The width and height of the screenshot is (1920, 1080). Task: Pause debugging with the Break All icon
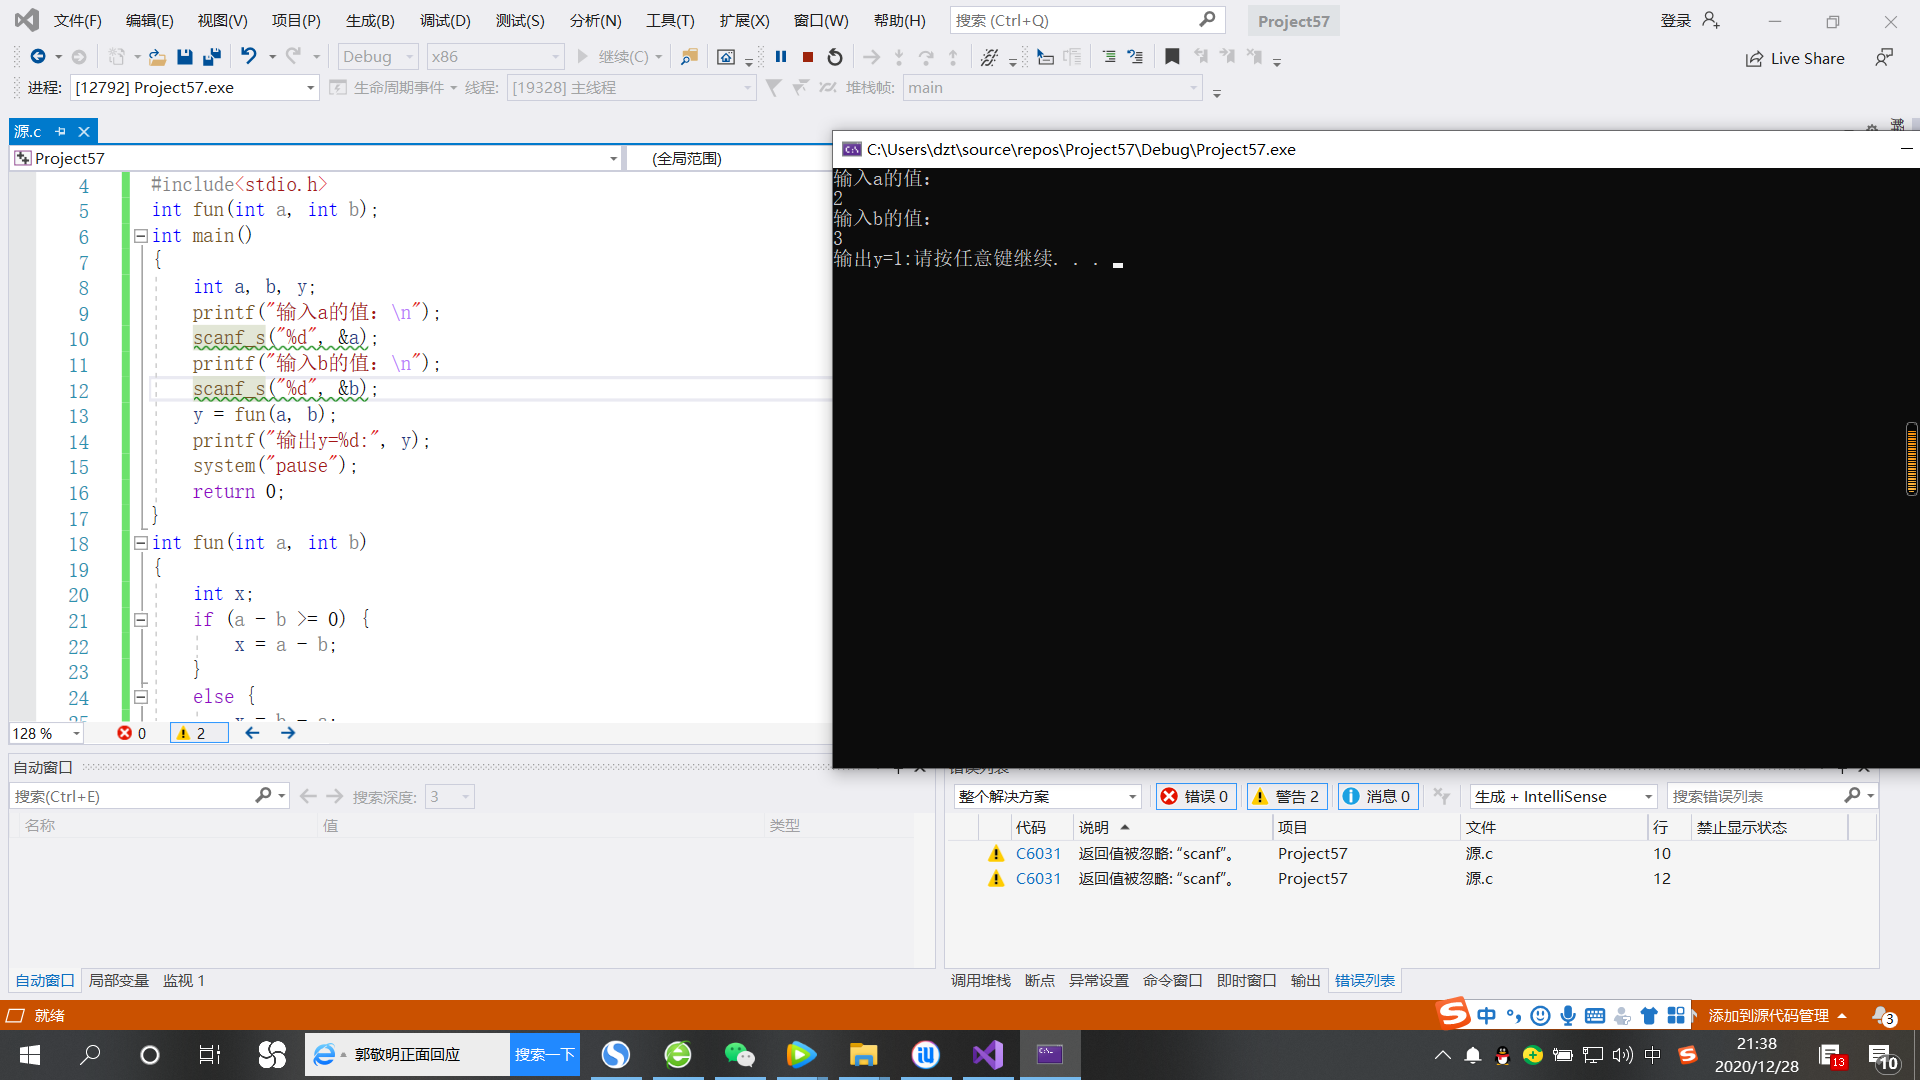[781, 57]
